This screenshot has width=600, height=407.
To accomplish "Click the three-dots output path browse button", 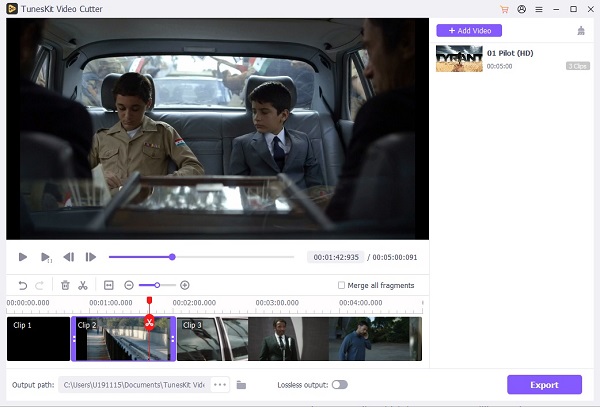I will tap(220, 384).
